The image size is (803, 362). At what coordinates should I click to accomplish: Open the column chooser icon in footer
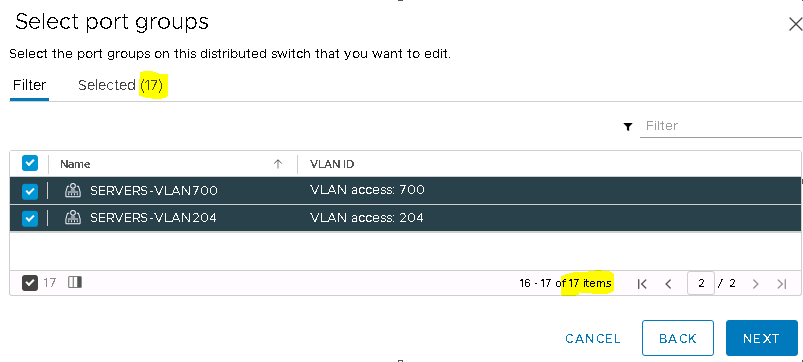point(75,282)
